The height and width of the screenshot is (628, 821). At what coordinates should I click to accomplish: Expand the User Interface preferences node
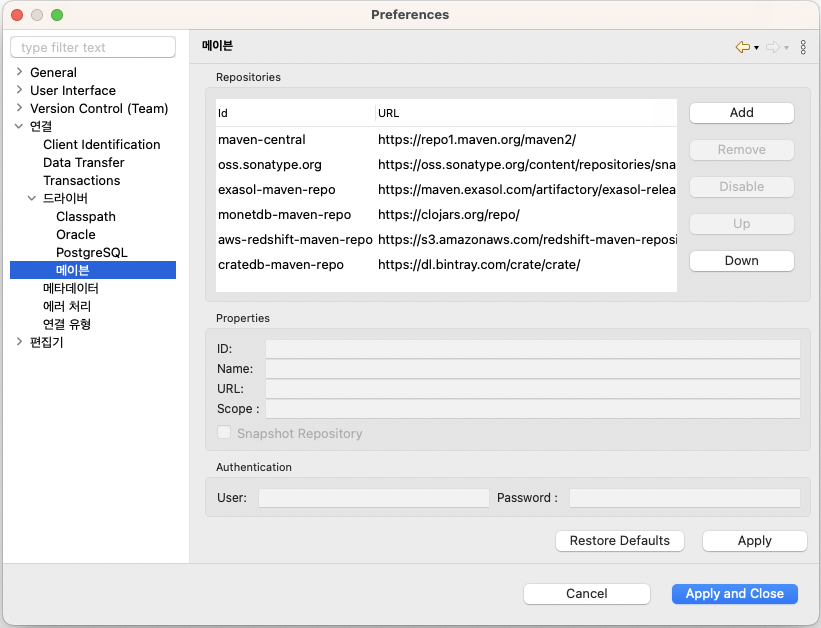click(19, 90)
